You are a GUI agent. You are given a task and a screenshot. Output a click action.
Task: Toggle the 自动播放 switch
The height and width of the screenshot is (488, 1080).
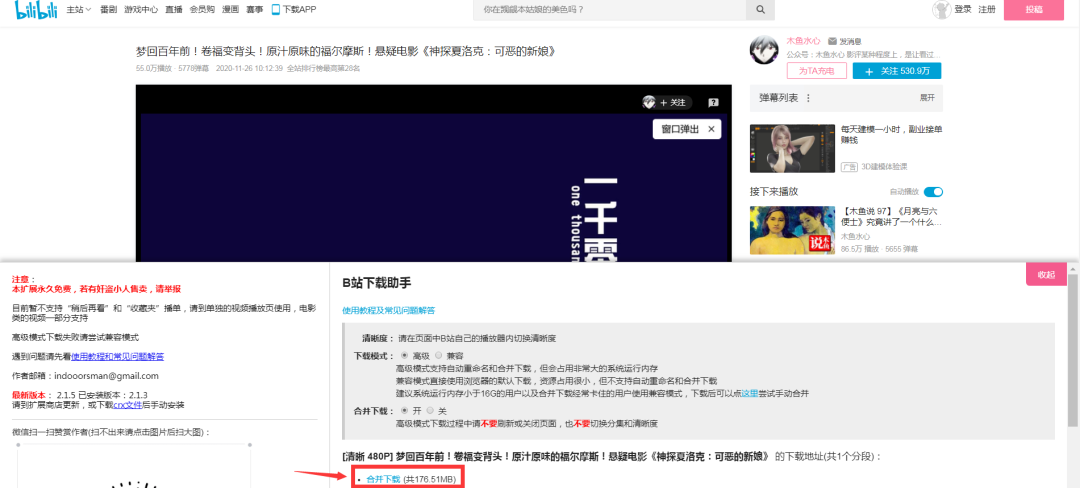(933, 191)
